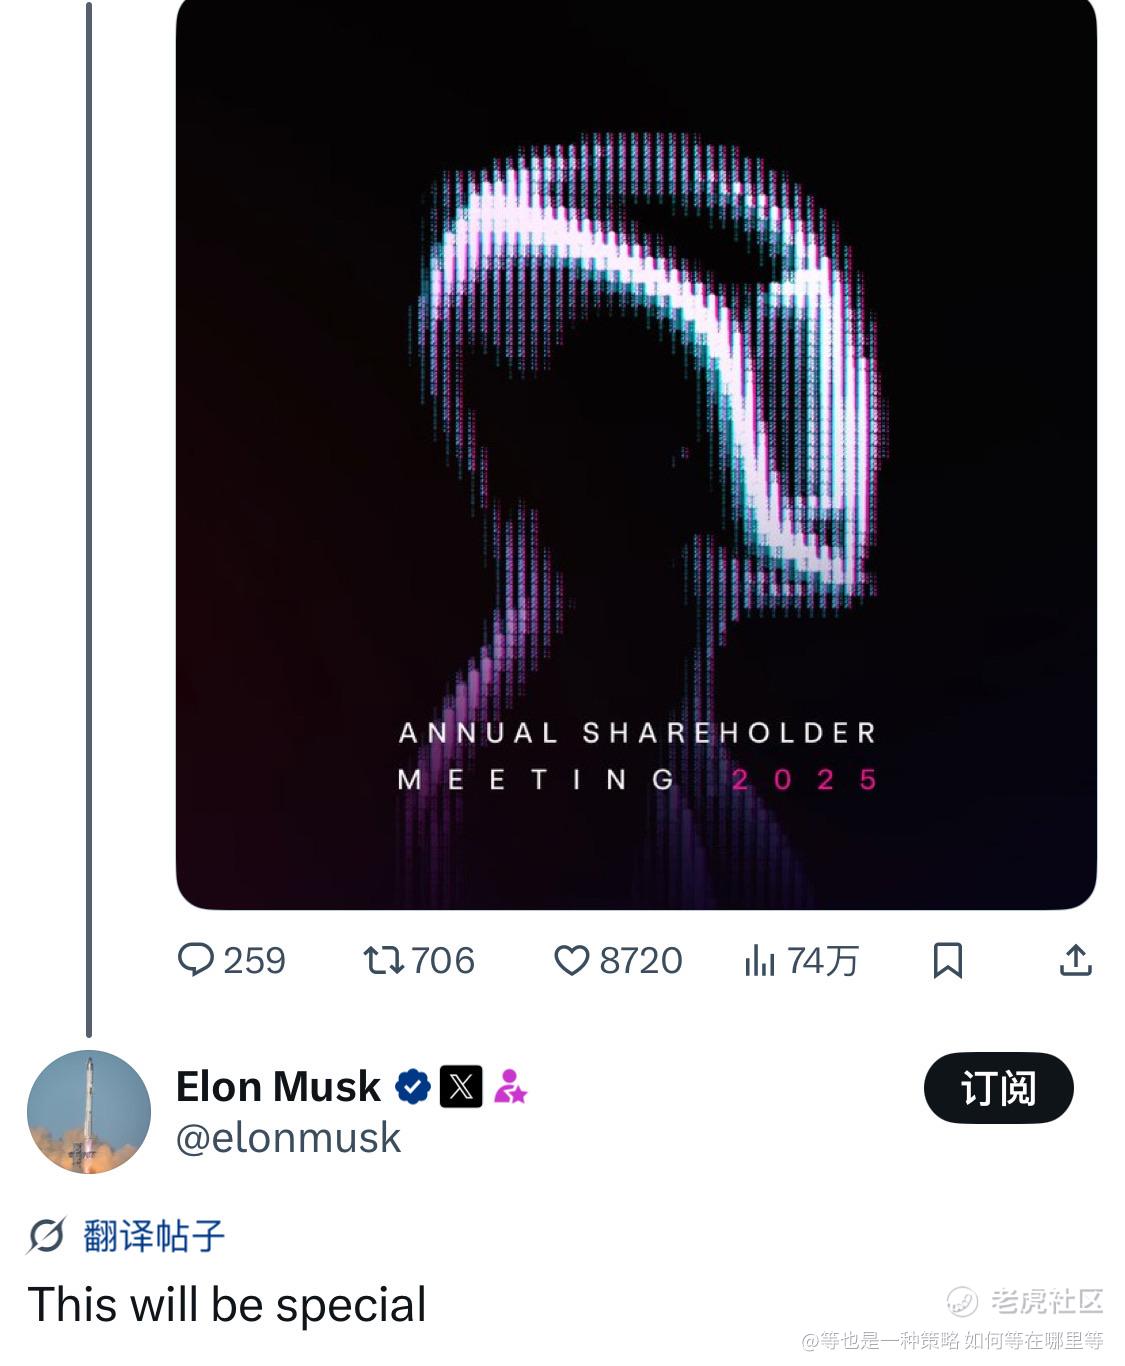Click the share upload icon
This screenshot has height=1366, width=1125.
[x=1075, y=960]
